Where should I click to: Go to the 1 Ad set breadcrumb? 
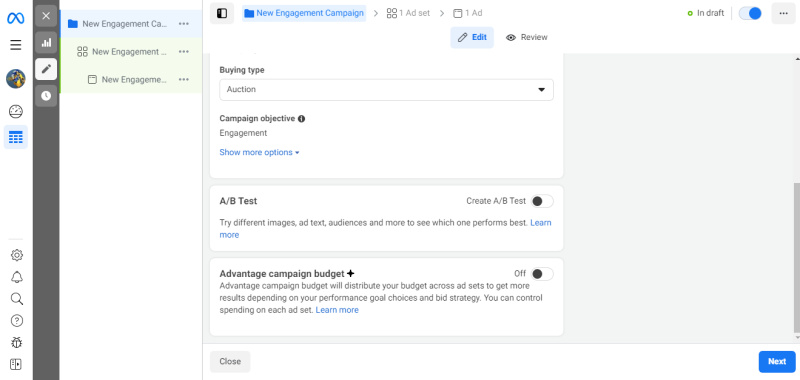(408, 13)
